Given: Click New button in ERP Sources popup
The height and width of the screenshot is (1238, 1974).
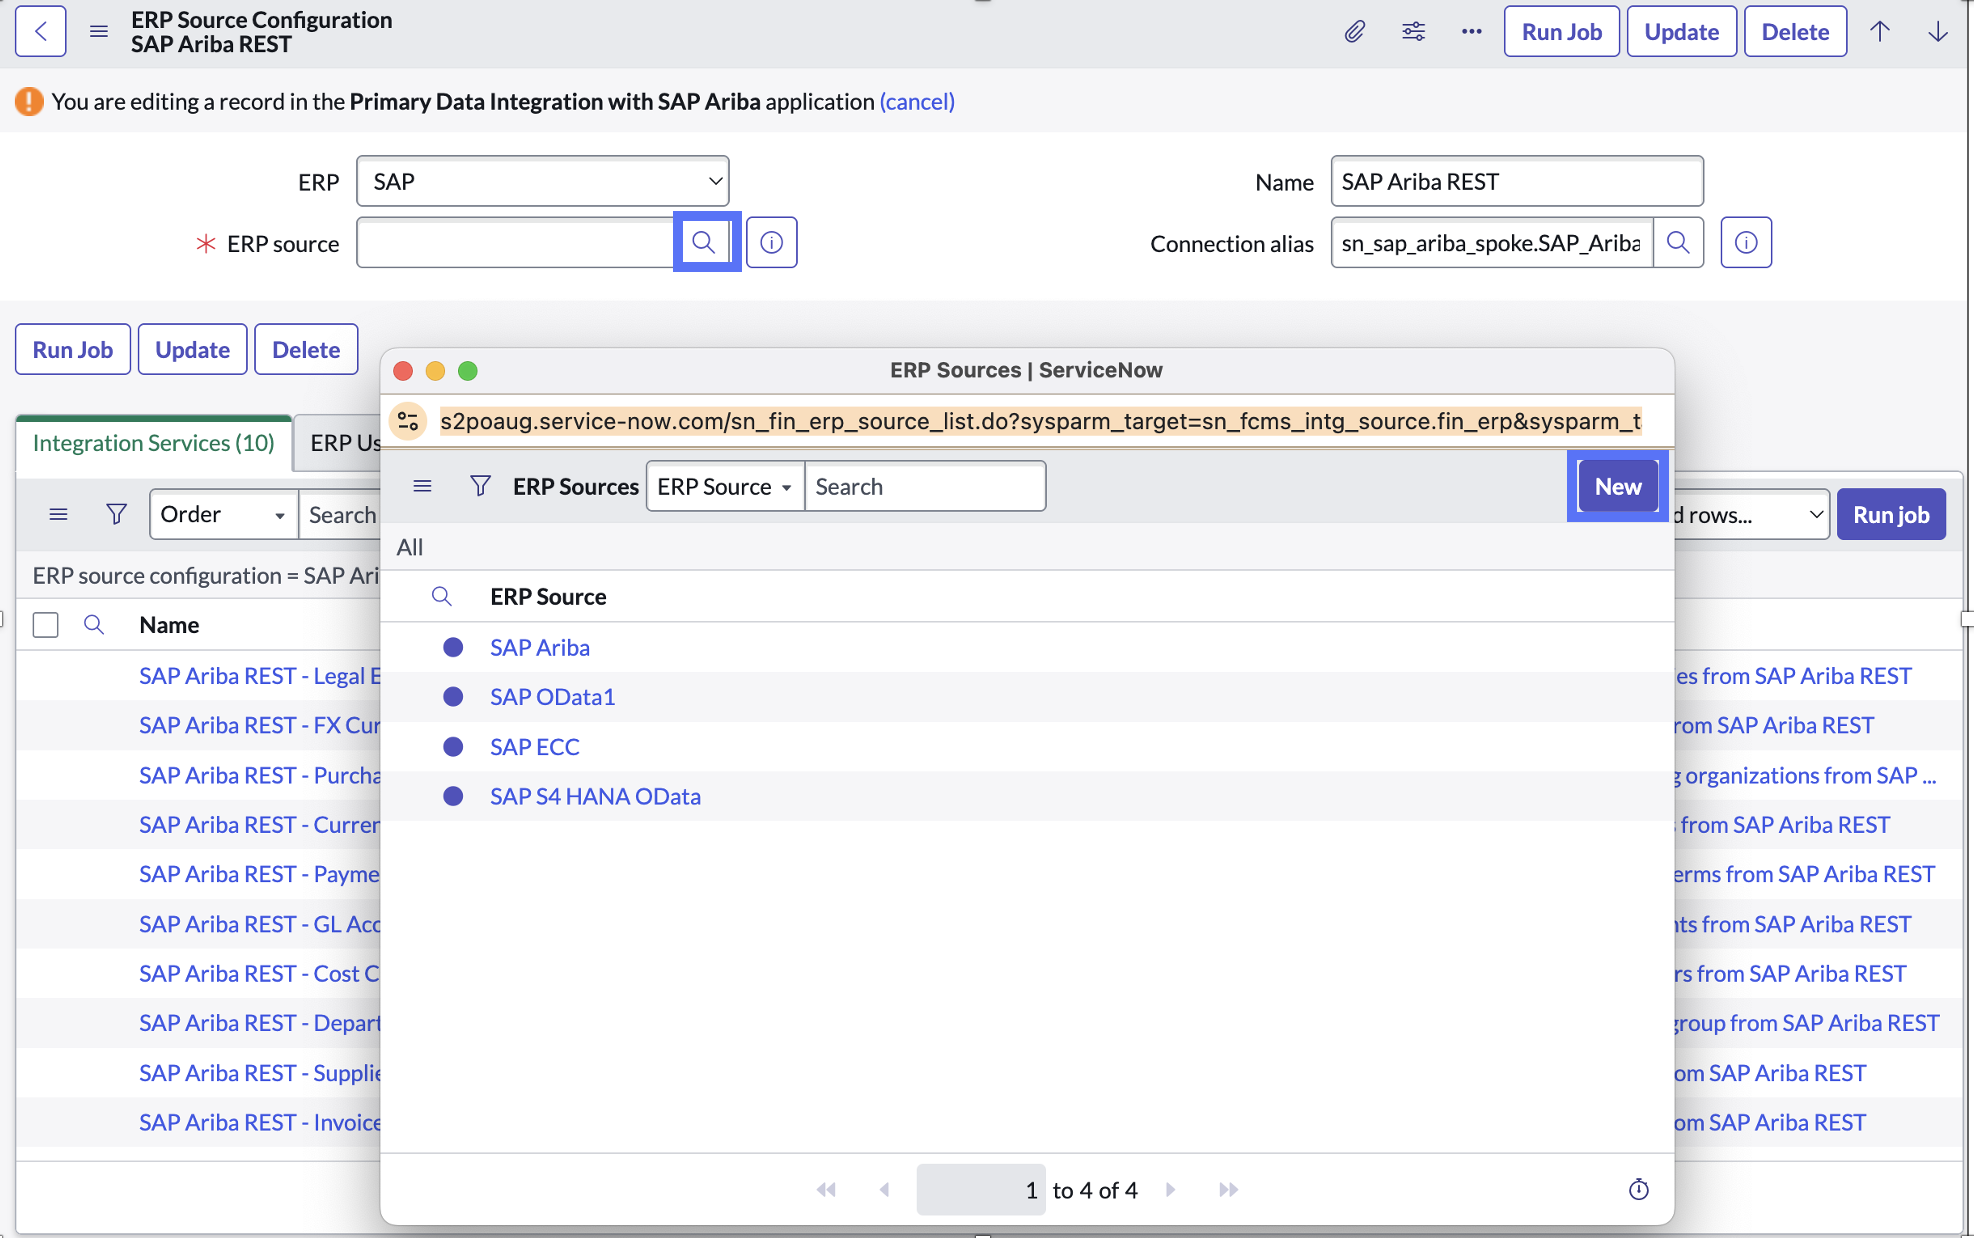Looking at the screenshot, I should click(1618, 486).
